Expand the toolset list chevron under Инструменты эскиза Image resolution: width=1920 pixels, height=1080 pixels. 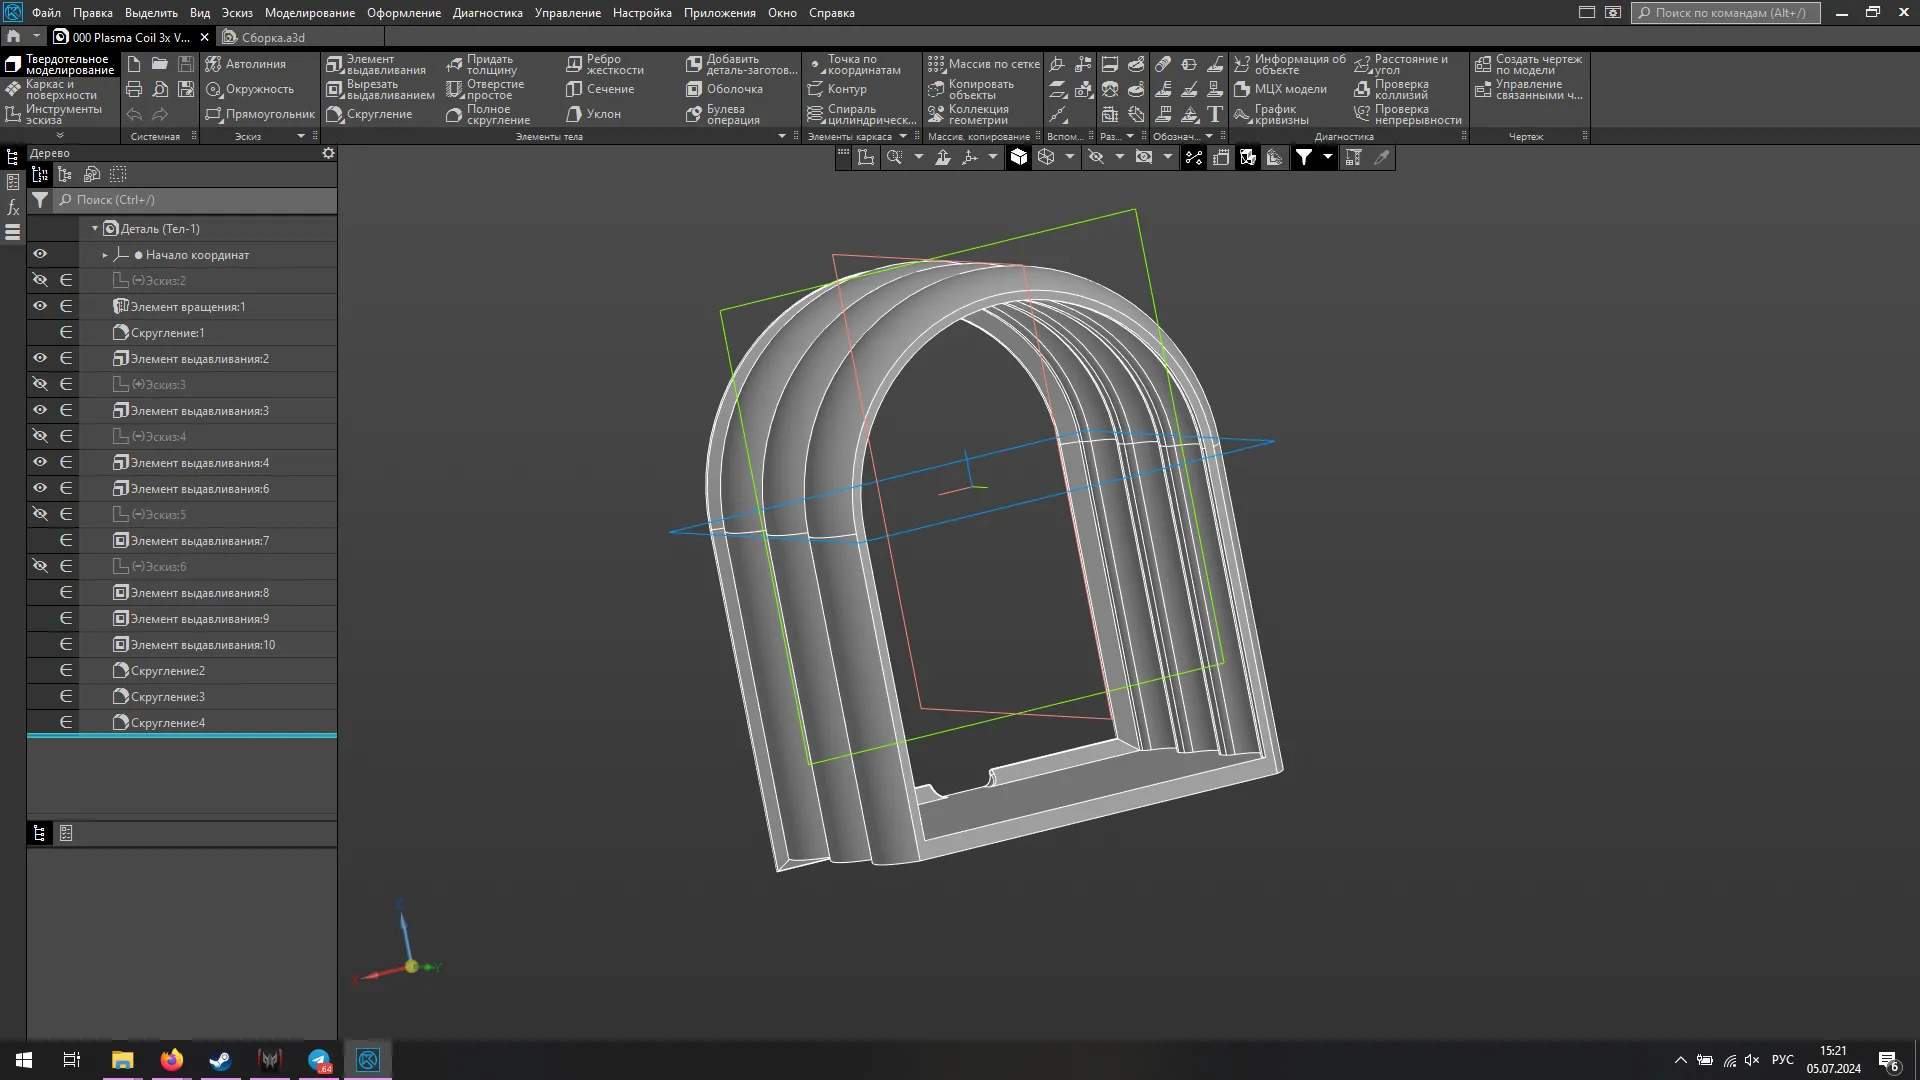click(x=60, y=135)
